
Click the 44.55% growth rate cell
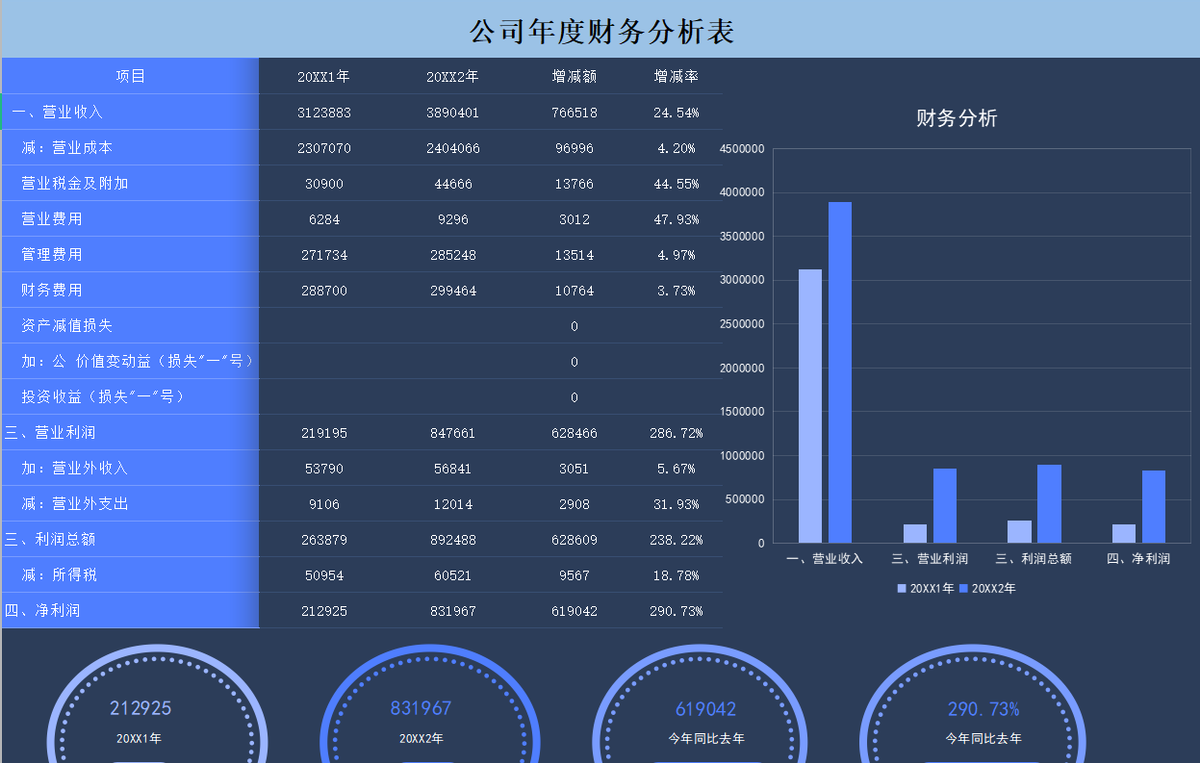676,184
